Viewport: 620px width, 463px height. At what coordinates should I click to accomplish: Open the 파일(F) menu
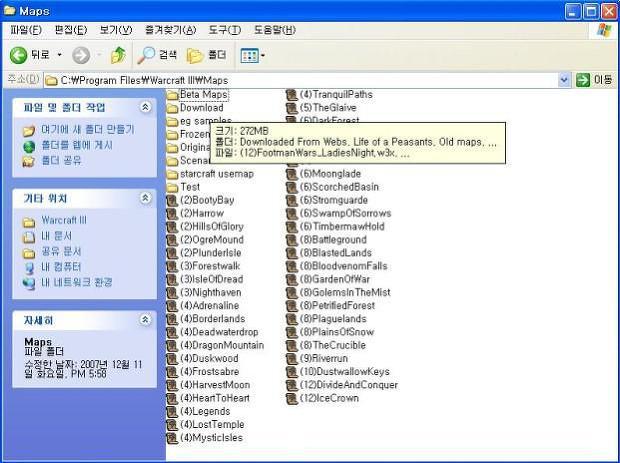coord(26,30)
